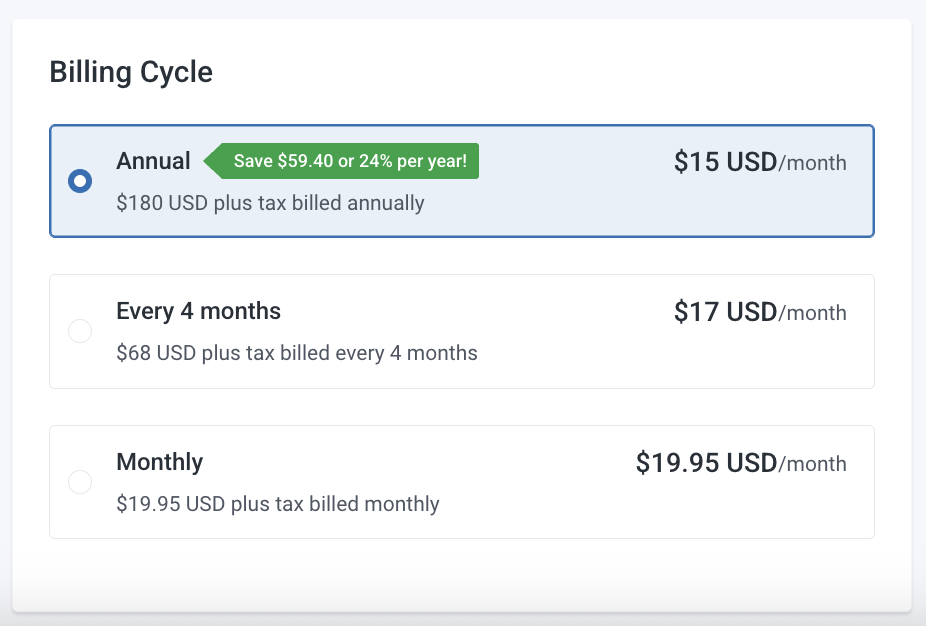Click the $68 USD billed every 4 months text

point(296,353)
